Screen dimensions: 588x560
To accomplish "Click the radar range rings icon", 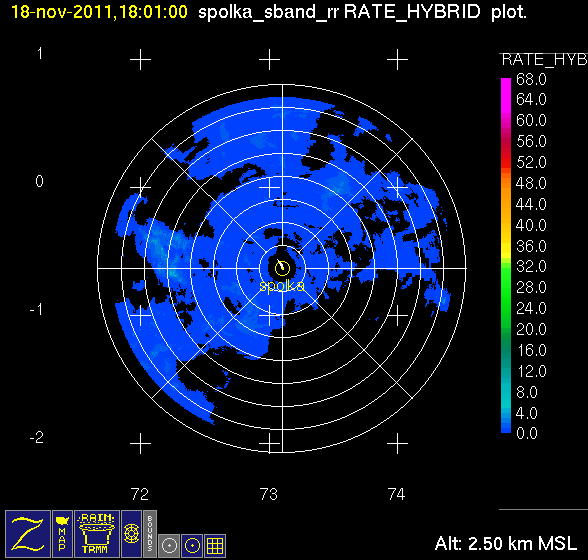I will point(131,534).
